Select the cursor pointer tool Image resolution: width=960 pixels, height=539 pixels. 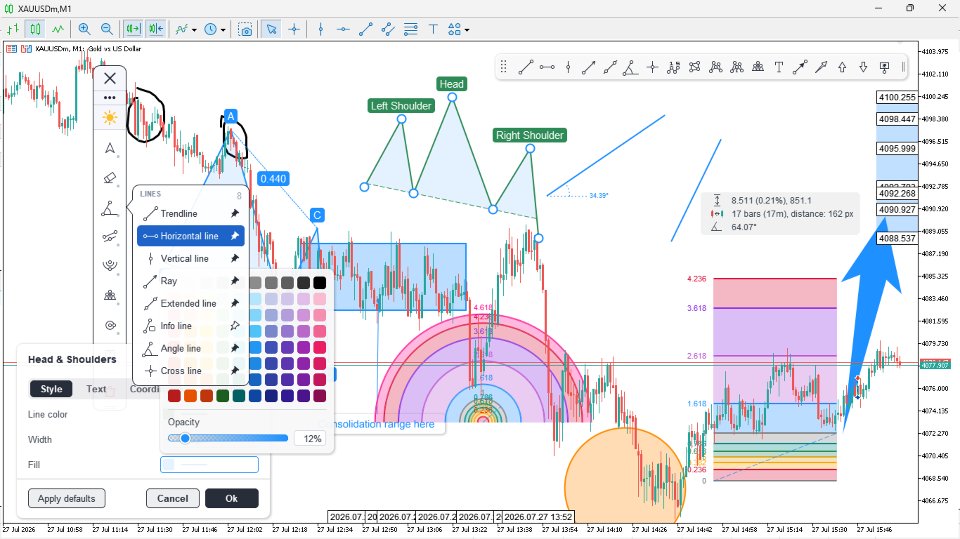pos(272,29)
